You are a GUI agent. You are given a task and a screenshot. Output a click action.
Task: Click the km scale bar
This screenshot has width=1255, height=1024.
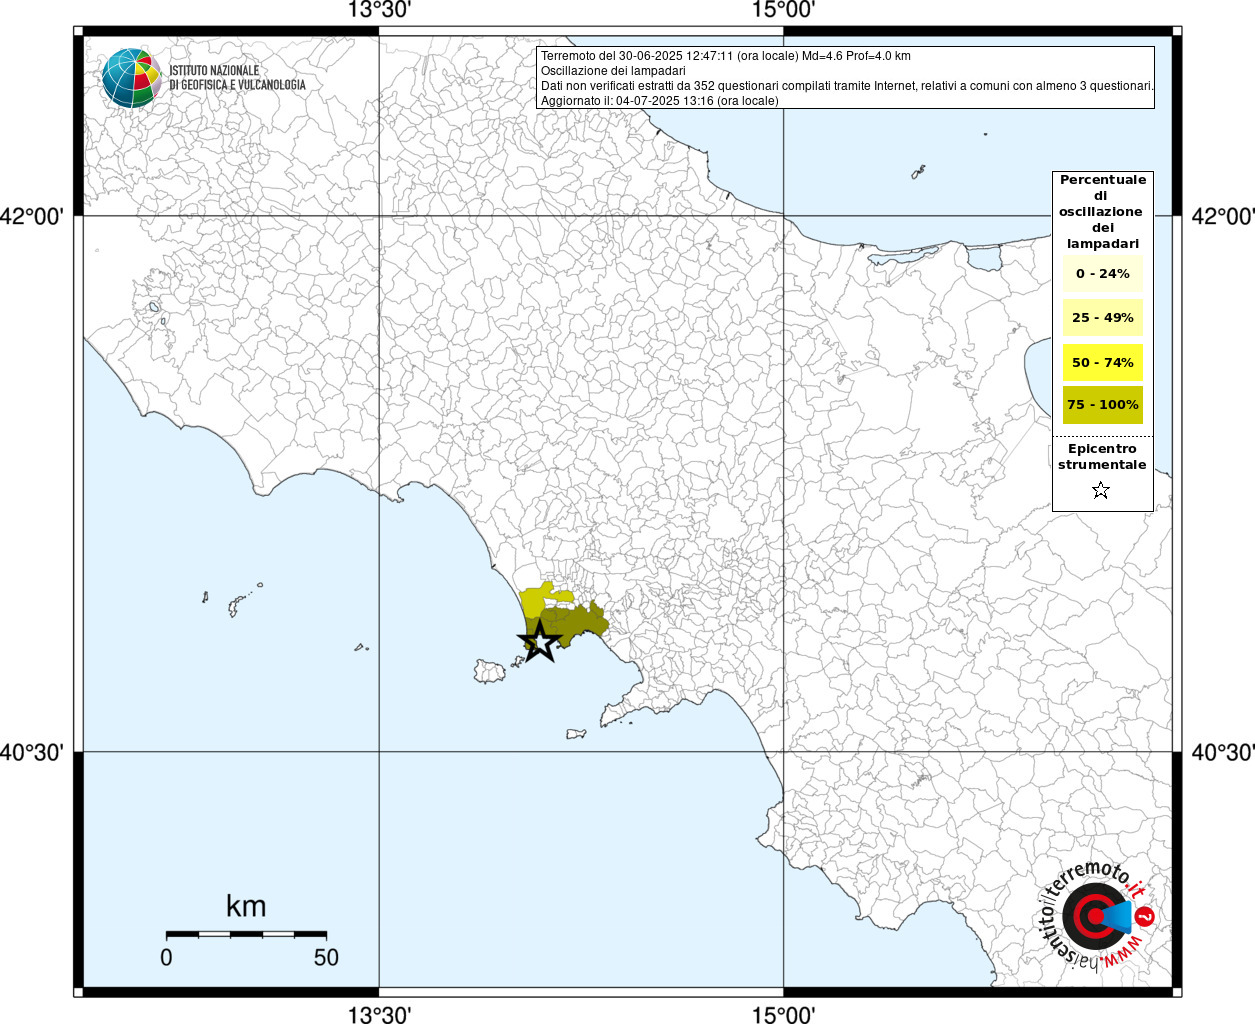pyautogui.click(x=246, y=934)
